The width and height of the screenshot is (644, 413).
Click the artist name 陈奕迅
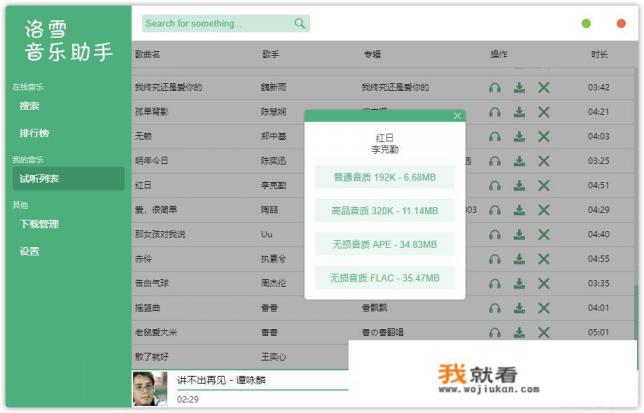[x=274, y=161]
